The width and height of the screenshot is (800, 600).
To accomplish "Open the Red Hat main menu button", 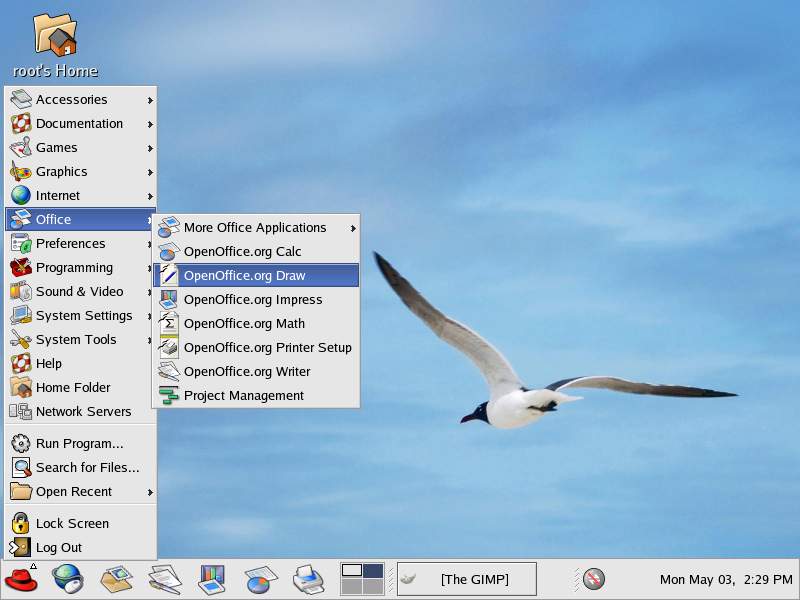I will tap(20, 580).
